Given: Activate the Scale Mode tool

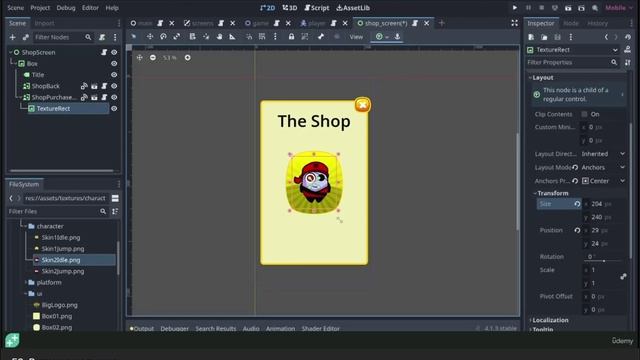Looking at the screenshot, I should (x=177, y=37).
